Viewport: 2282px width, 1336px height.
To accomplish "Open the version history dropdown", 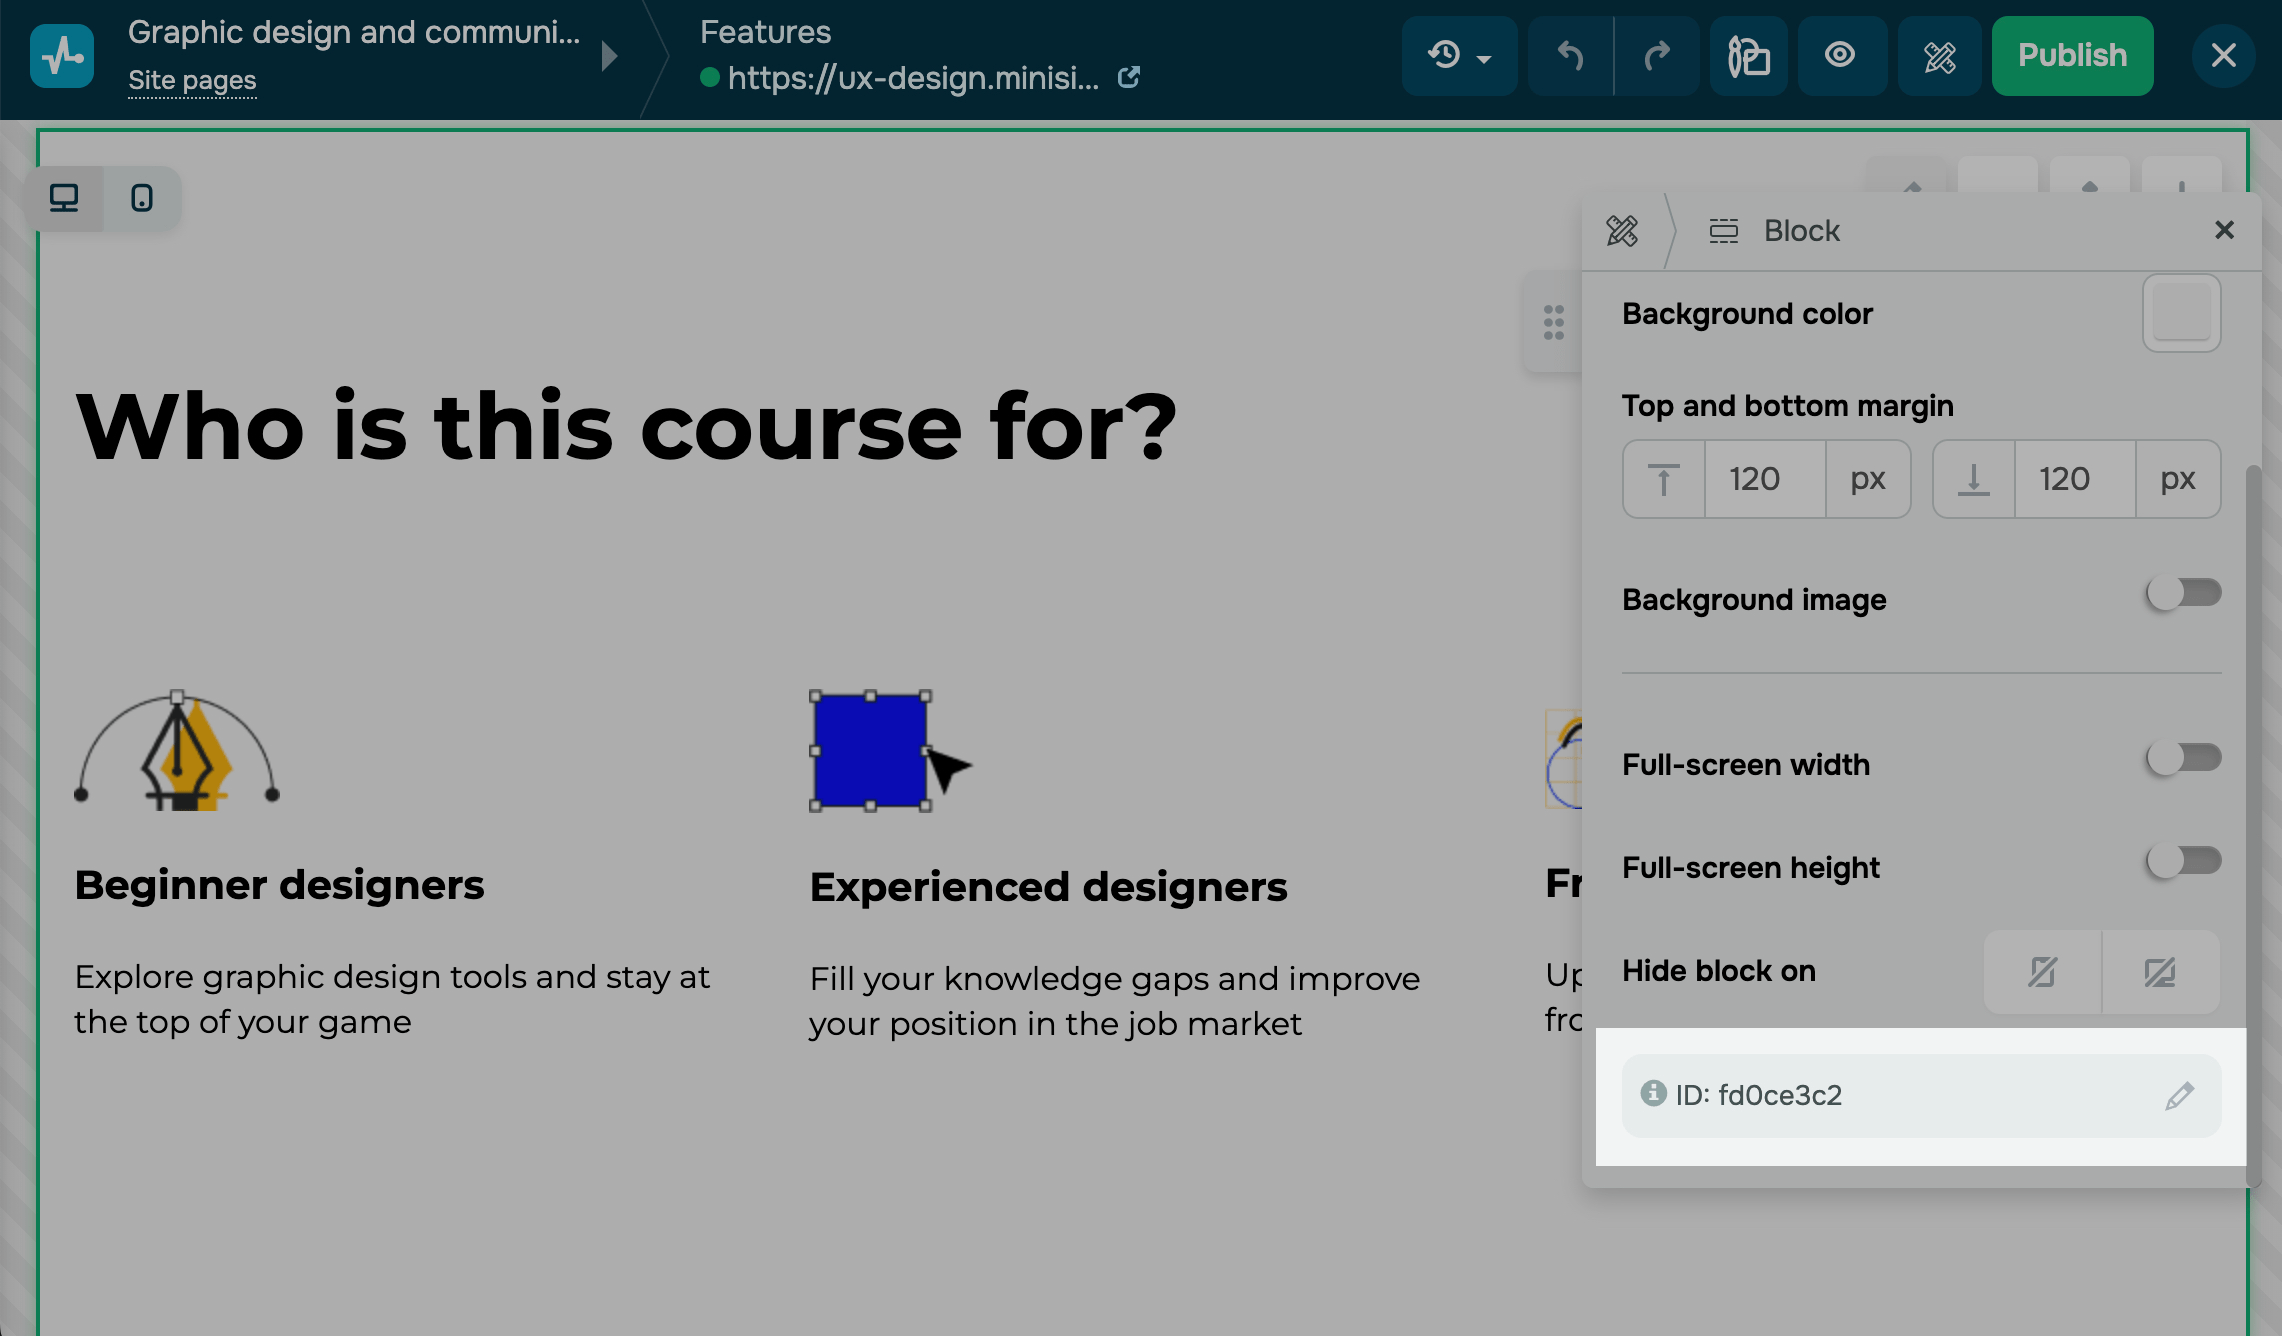I will [x=1459, y=56].
